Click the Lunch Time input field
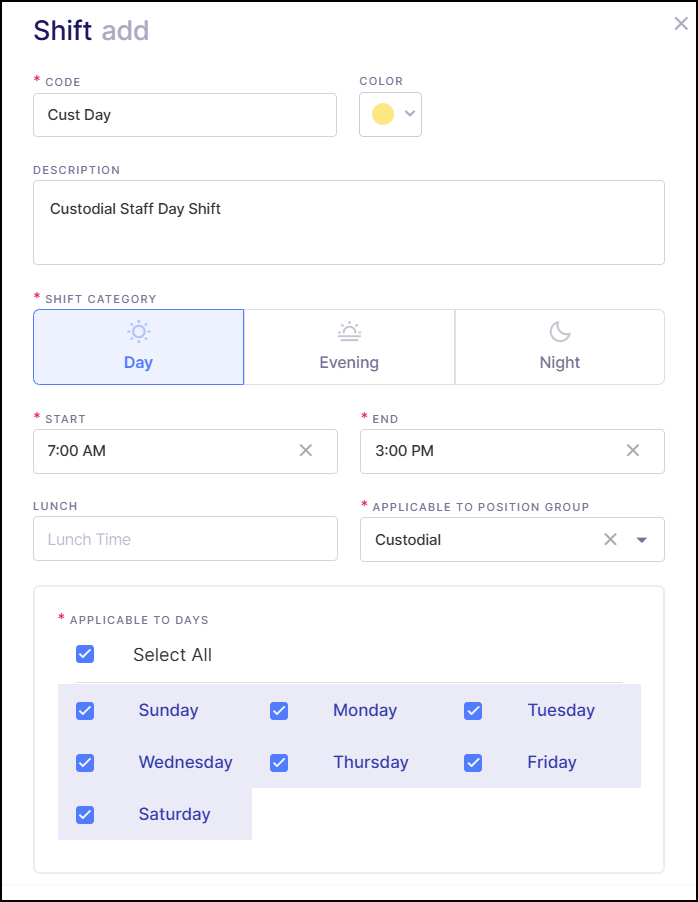The height and width of the screenshot is (902, 698). 185,540
